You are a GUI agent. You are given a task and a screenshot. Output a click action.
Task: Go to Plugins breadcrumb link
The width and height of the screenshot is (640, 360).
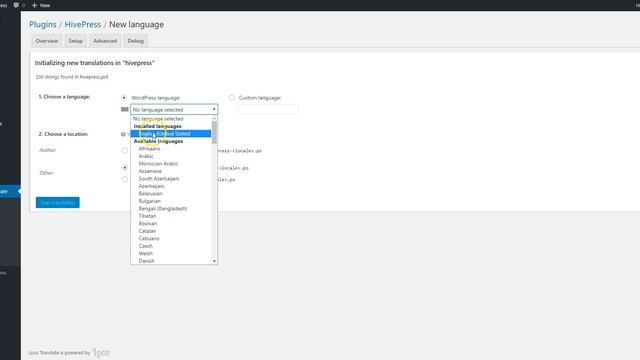pyautogui.click(x=42, y=24)
